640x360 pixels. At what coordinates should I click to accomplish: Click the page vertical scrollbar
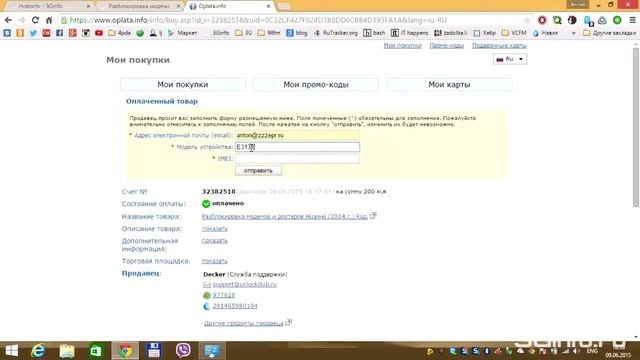[x=636, y=127]
